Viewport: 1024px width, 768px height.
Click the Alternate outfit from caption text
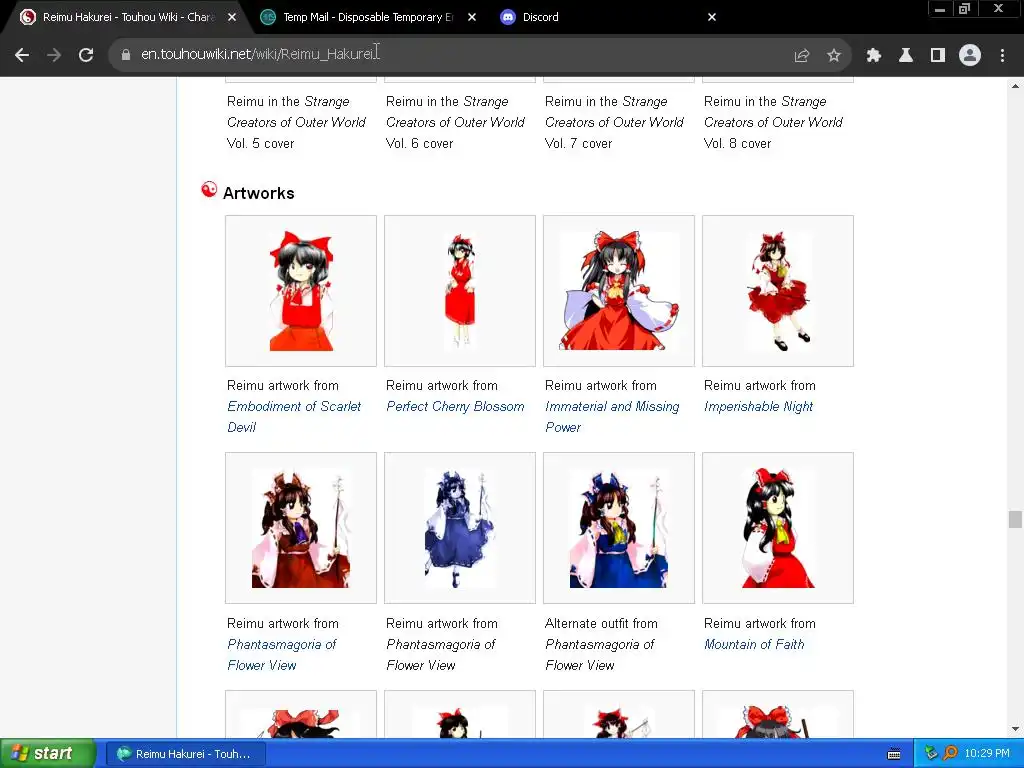pos(601,623)
